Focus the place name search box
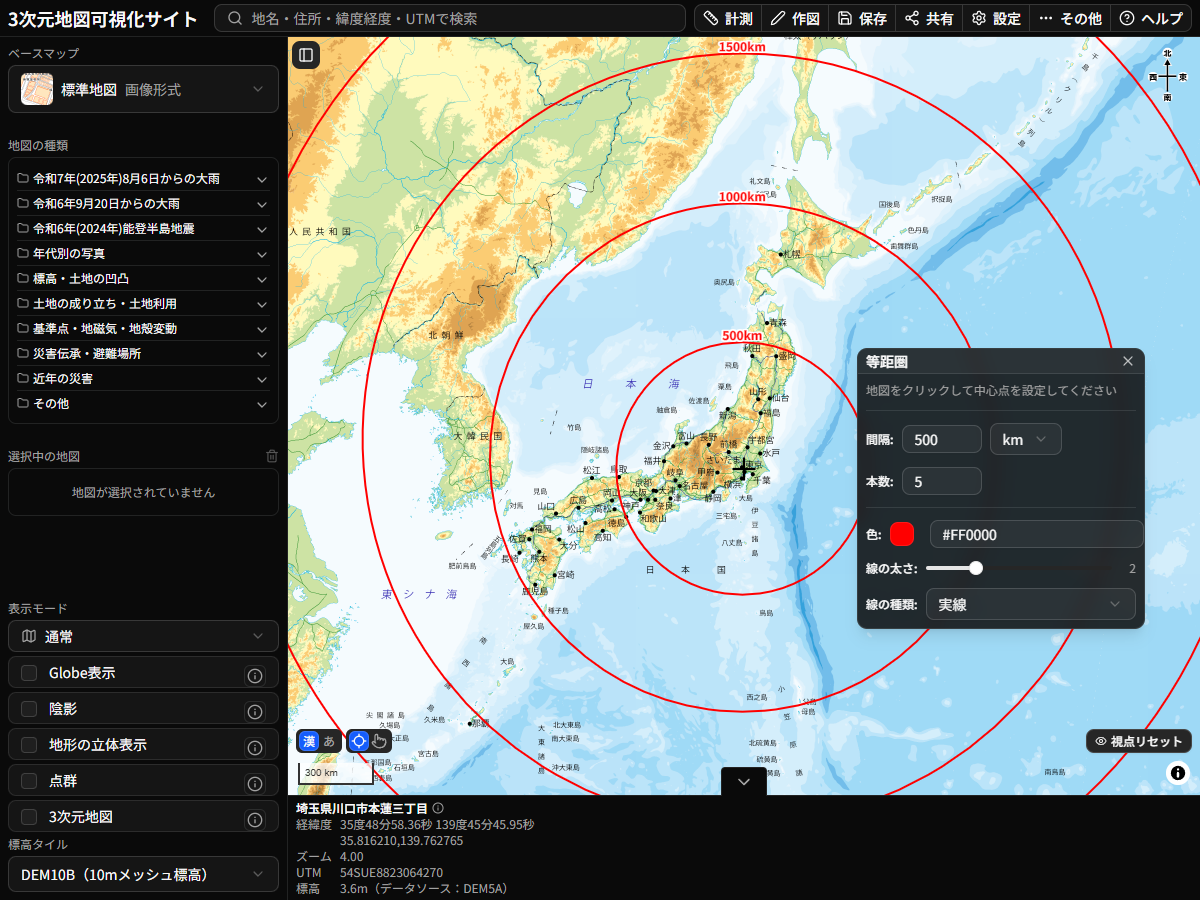The width and height of the screenshot is (1200, 900). [x=452, y=18]
